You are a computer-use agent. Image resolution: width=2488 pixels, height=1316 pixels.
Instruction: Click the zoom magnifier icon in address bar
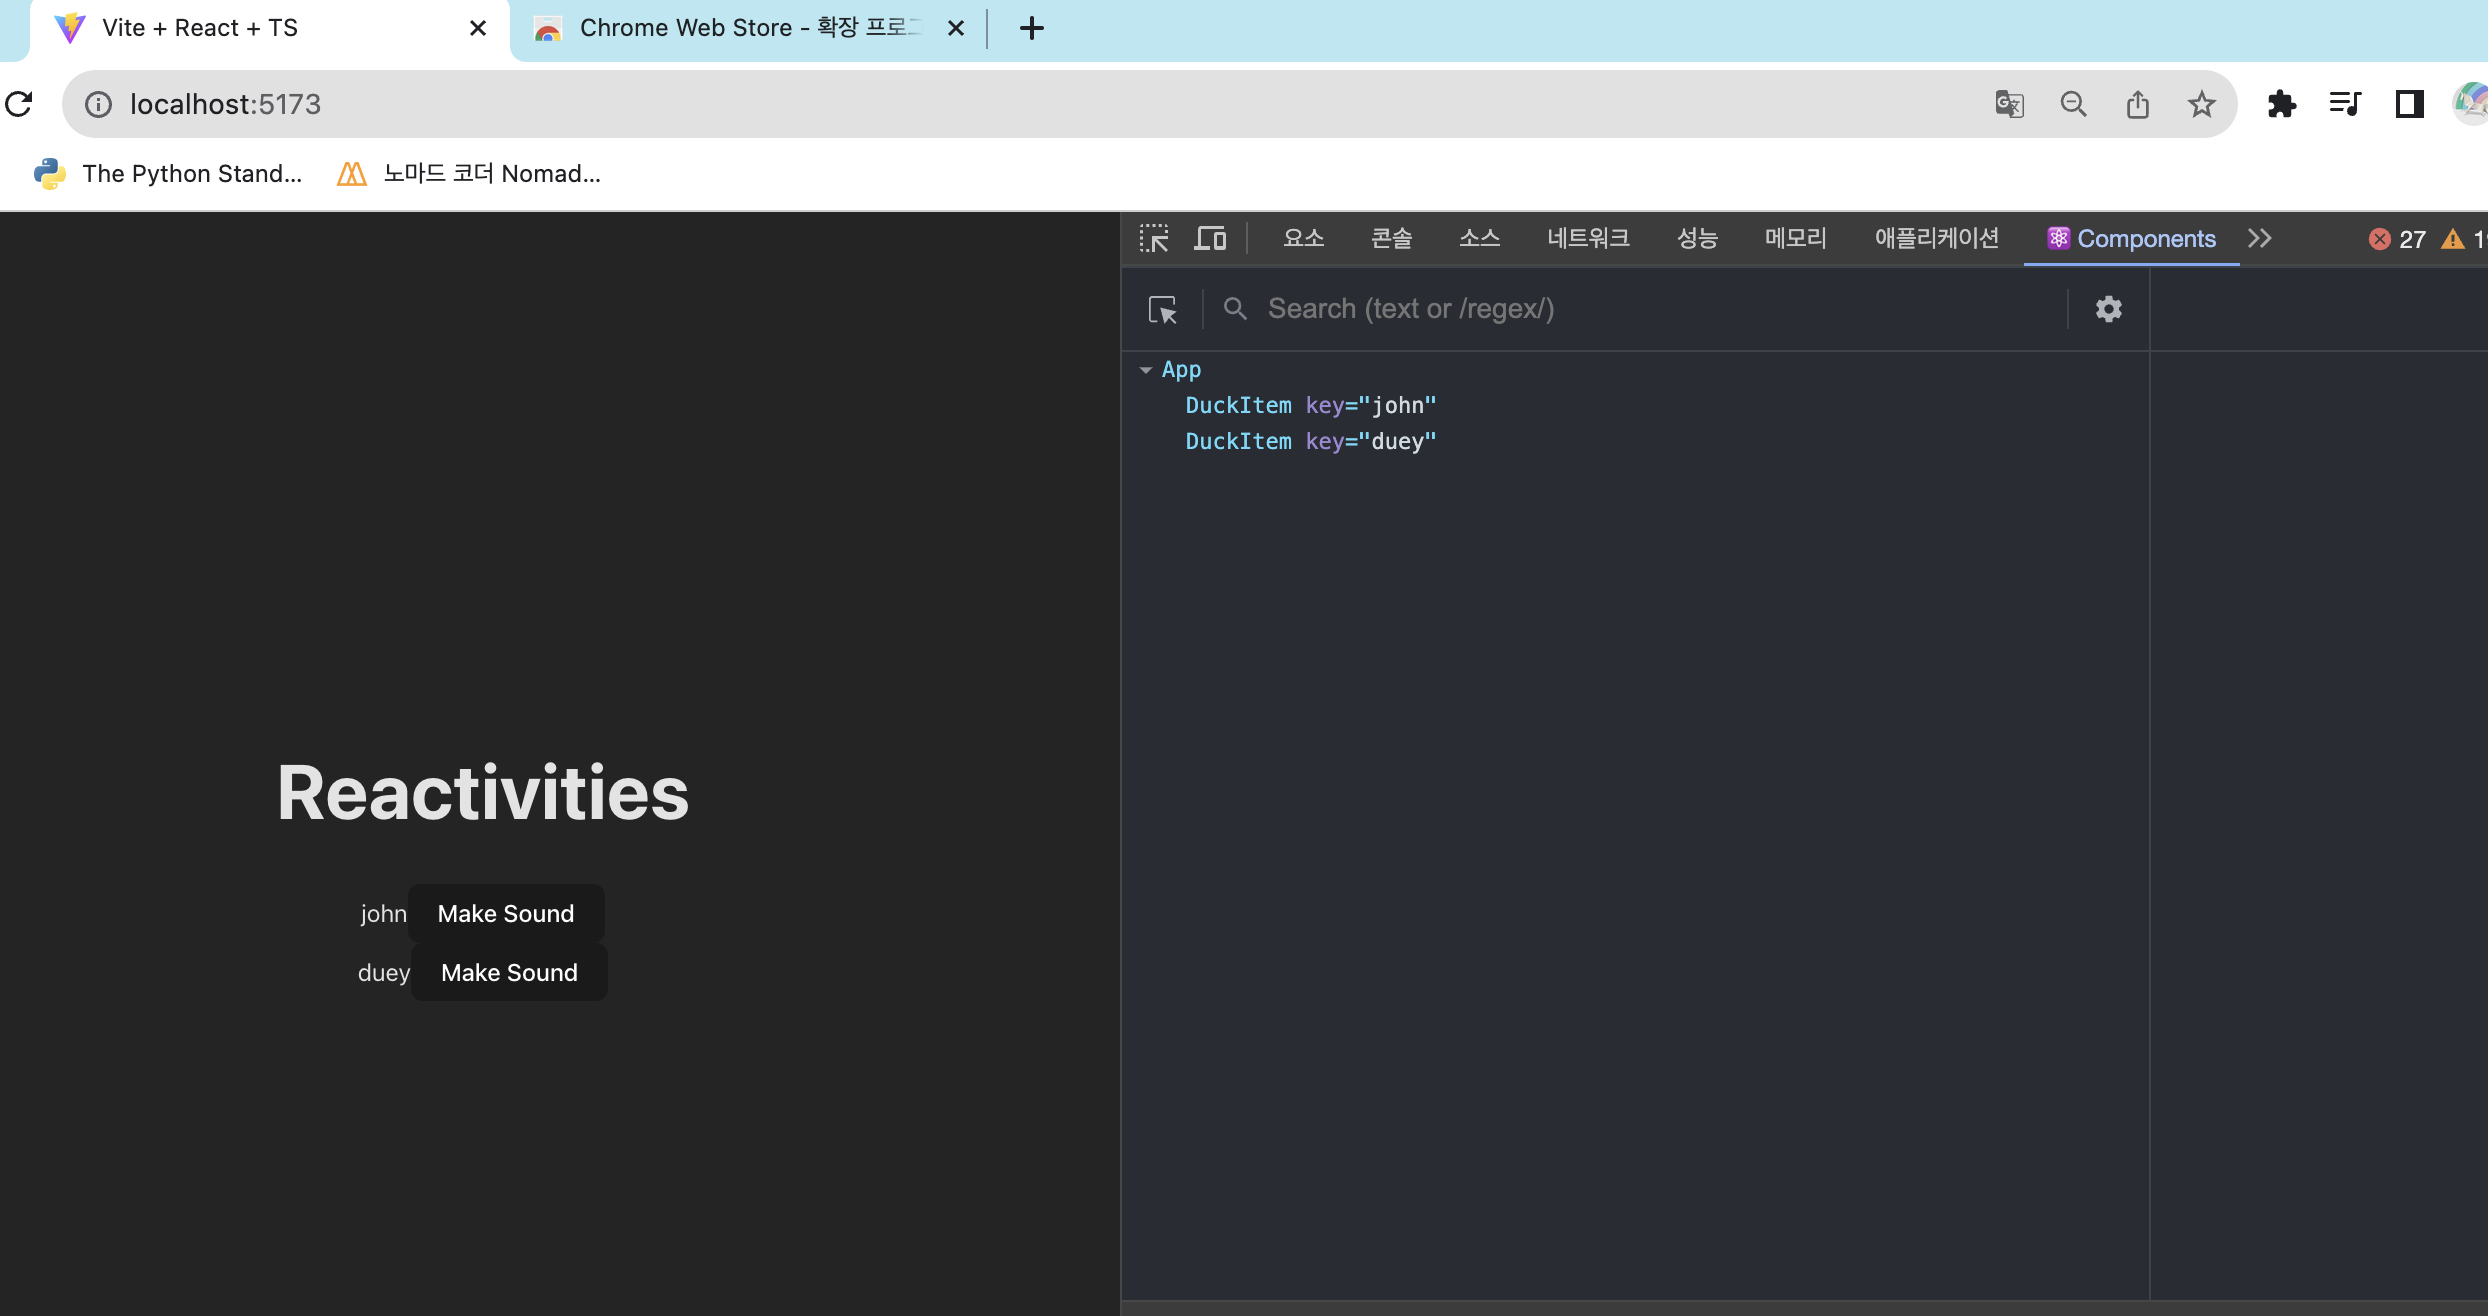click(x=2073, y=104)
